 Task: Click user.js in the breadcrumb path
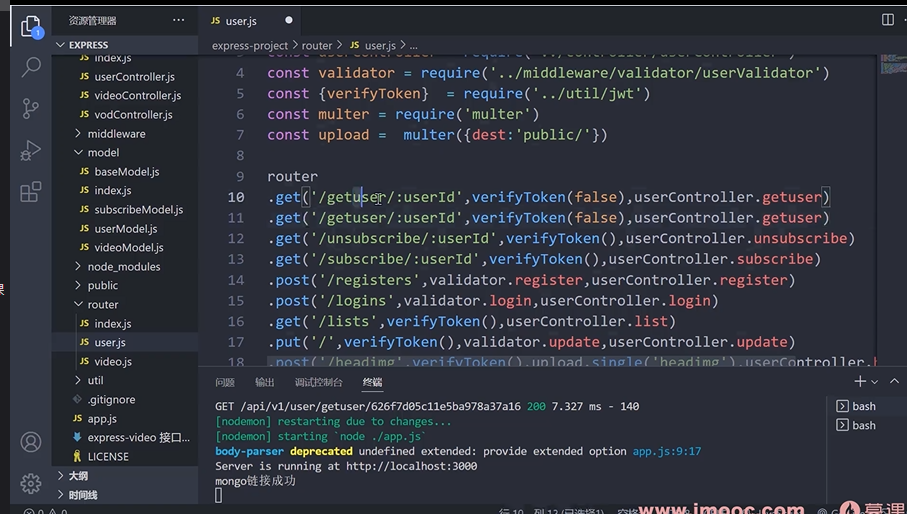(380, 45)
